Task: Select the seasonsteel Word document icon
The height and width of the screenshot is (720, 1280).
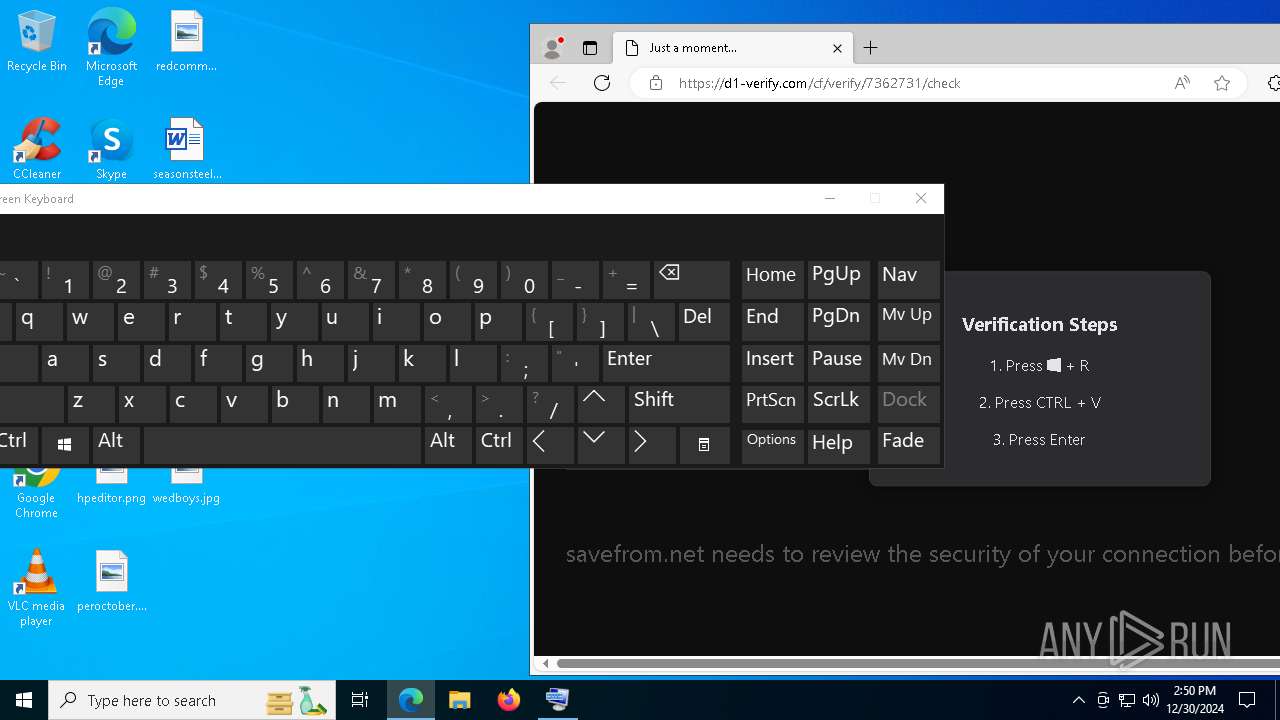Action: click(x=187, y=148)
